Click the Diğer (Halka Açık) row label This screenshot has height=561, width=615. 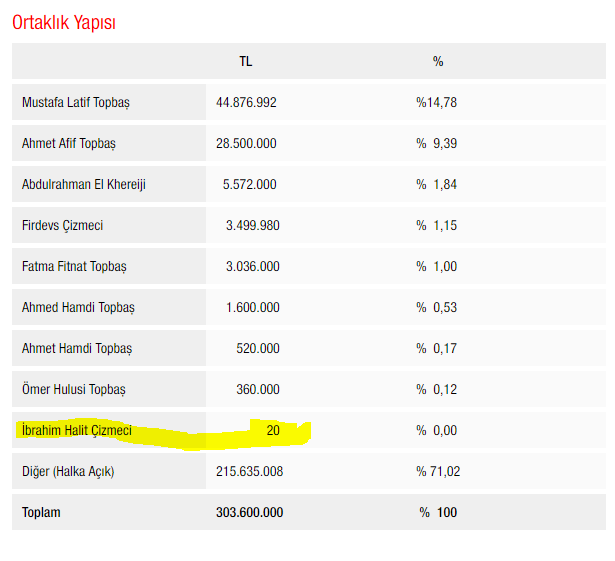(68, 472)
